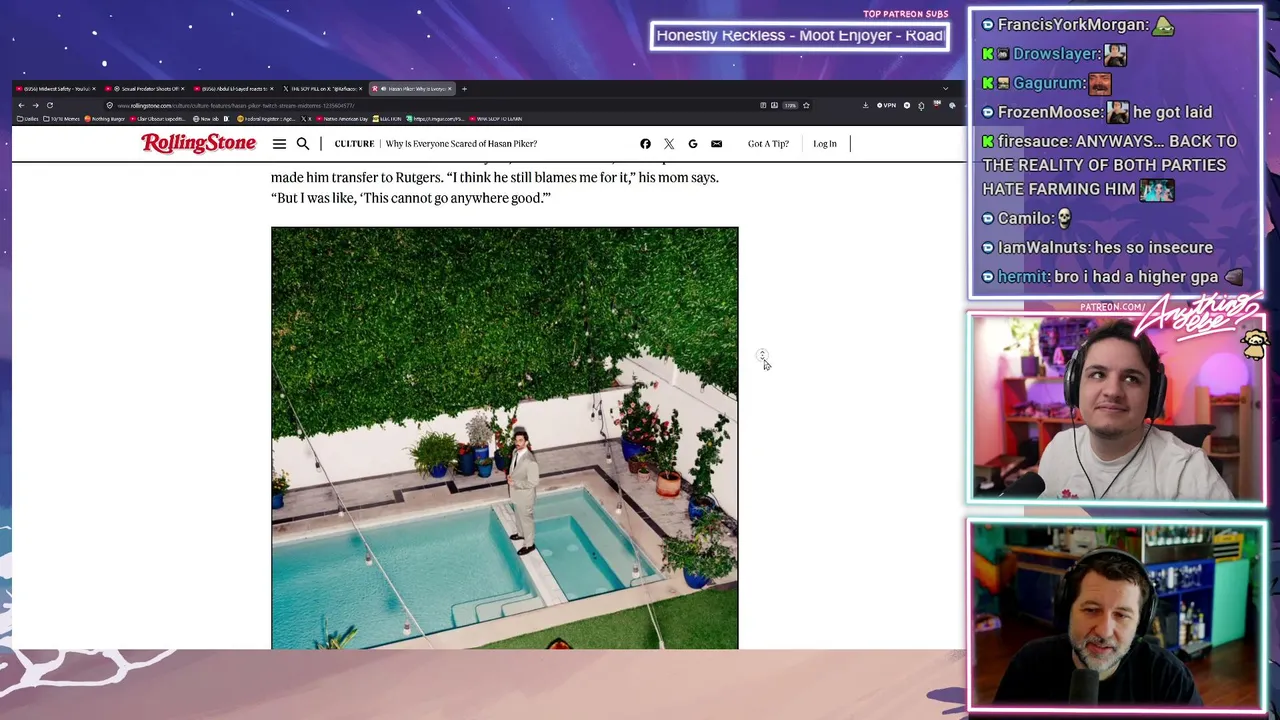Viewport: 1280px width, 720px height.
Task: Click Gagurum's username in chat
Action: tap(1049, 83)
